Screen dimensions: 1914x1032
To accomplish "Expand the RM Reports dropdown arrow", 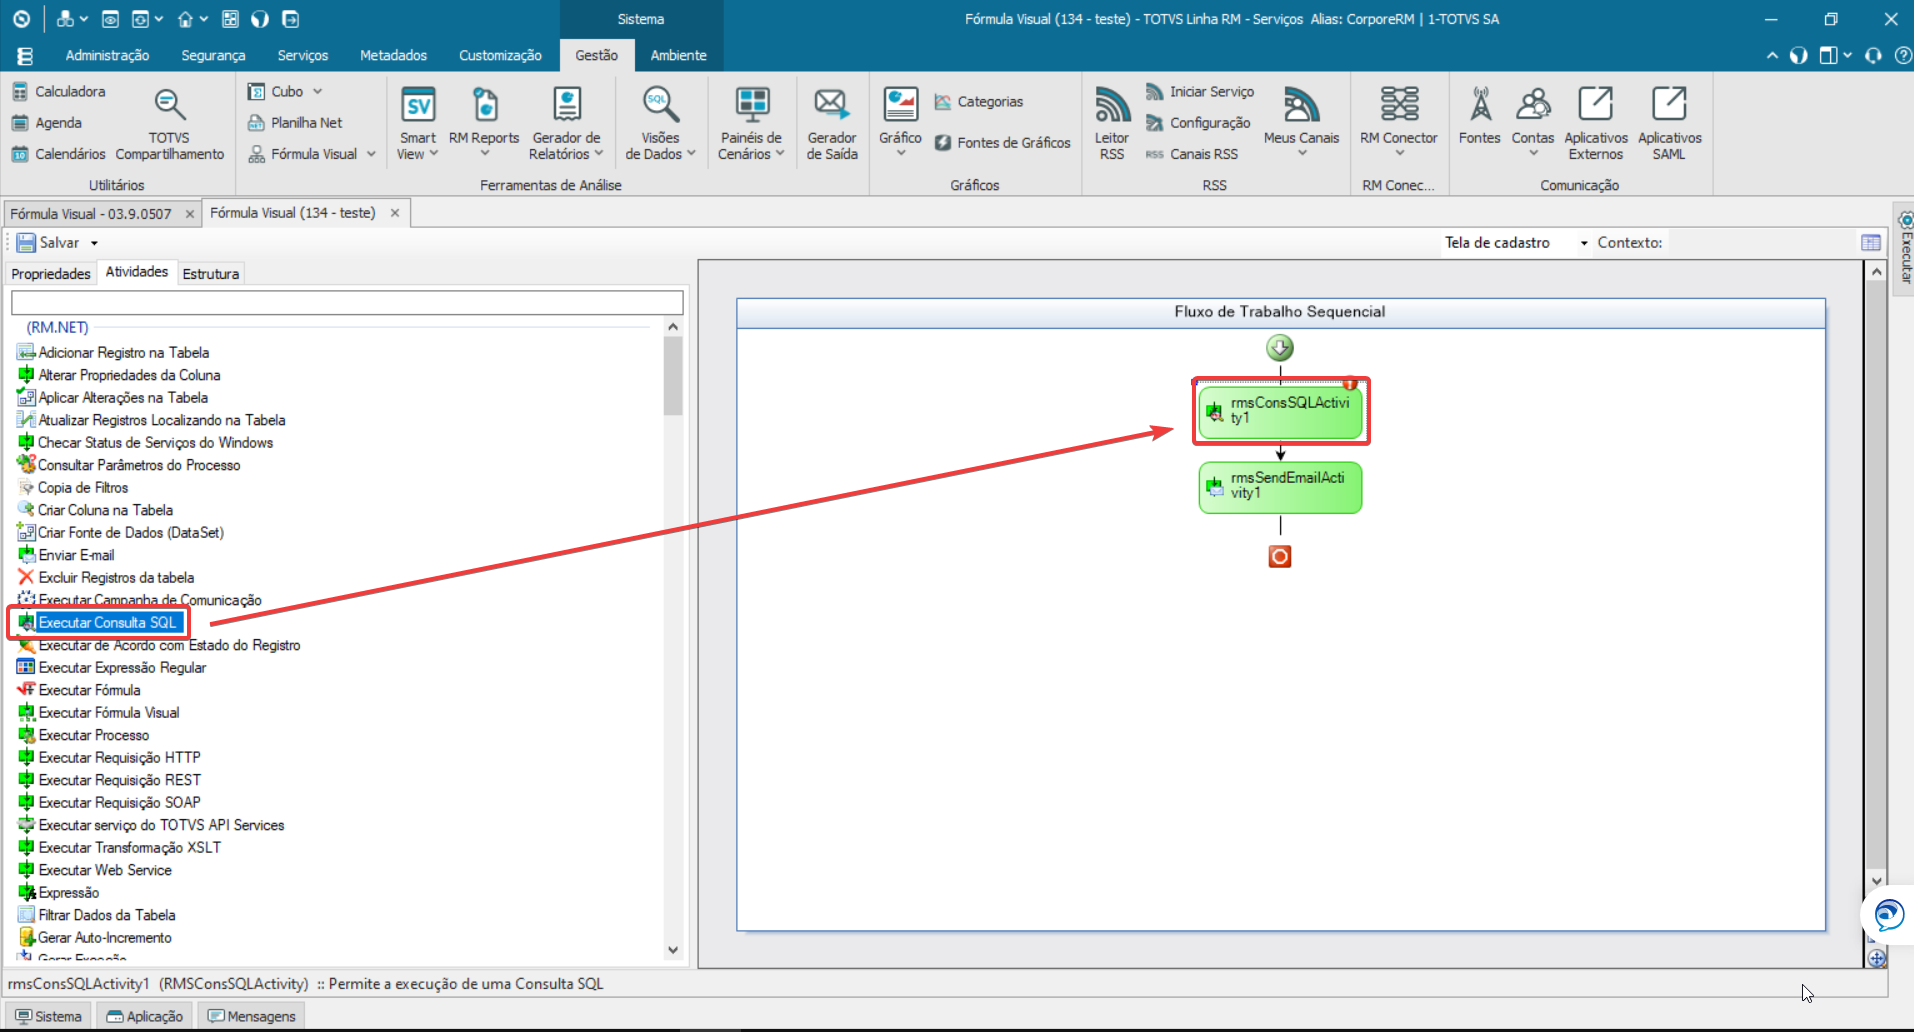I will 485,154.
